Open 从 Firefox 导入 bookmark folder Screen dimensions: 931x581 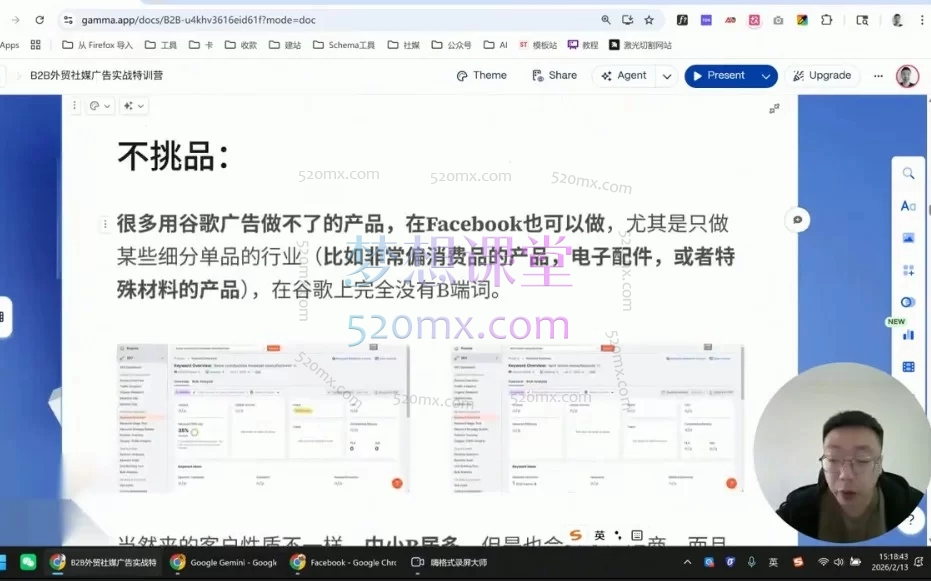pyautogui.click(x=97, y=45)
